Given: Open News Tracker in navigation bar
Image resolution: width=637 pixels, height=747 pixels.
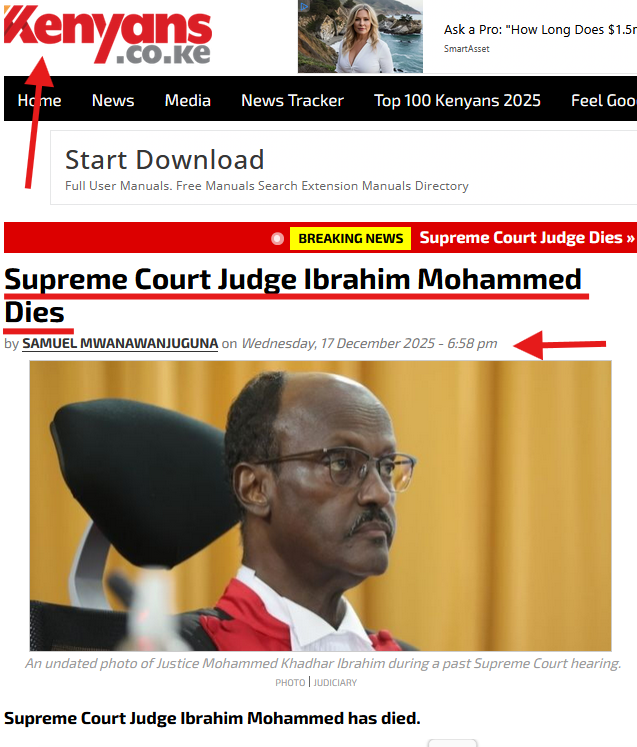Looking at the screenshot, I should click(x=292, y=101).
